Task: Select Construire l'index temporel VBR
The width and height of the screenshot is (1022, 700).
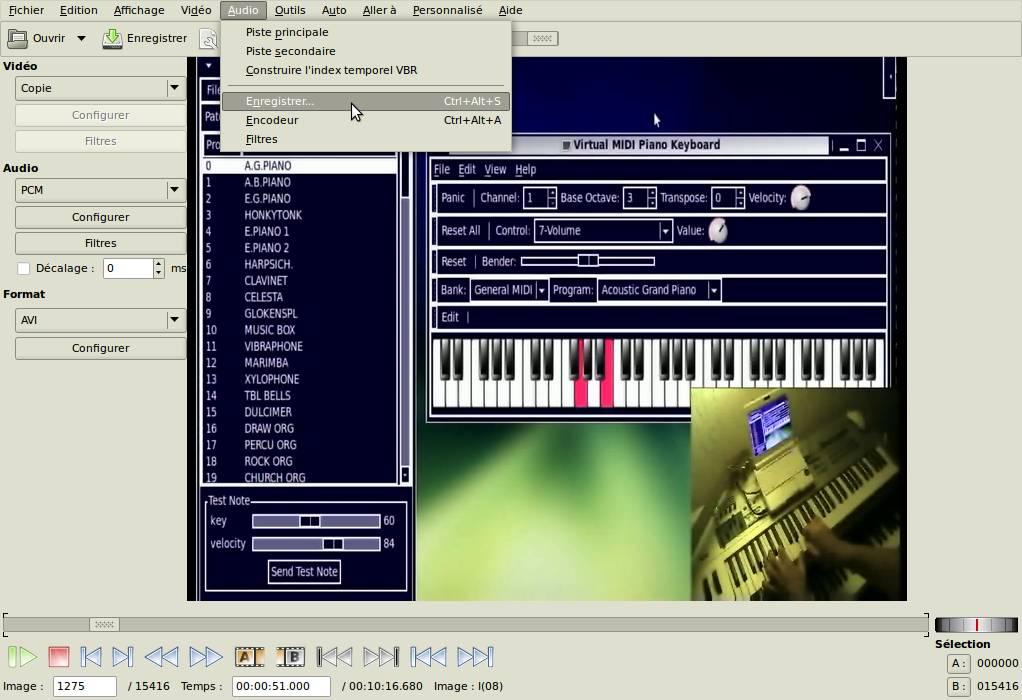Action: point(366,70)
